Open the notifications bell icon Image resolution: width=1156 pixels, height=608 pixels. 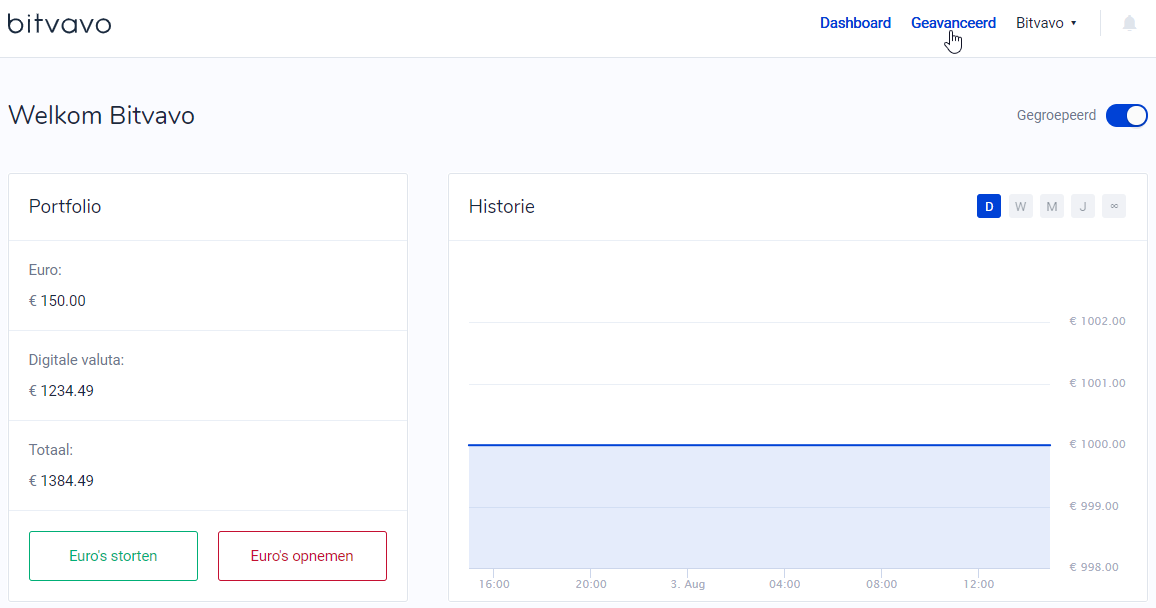point(1129,24)
